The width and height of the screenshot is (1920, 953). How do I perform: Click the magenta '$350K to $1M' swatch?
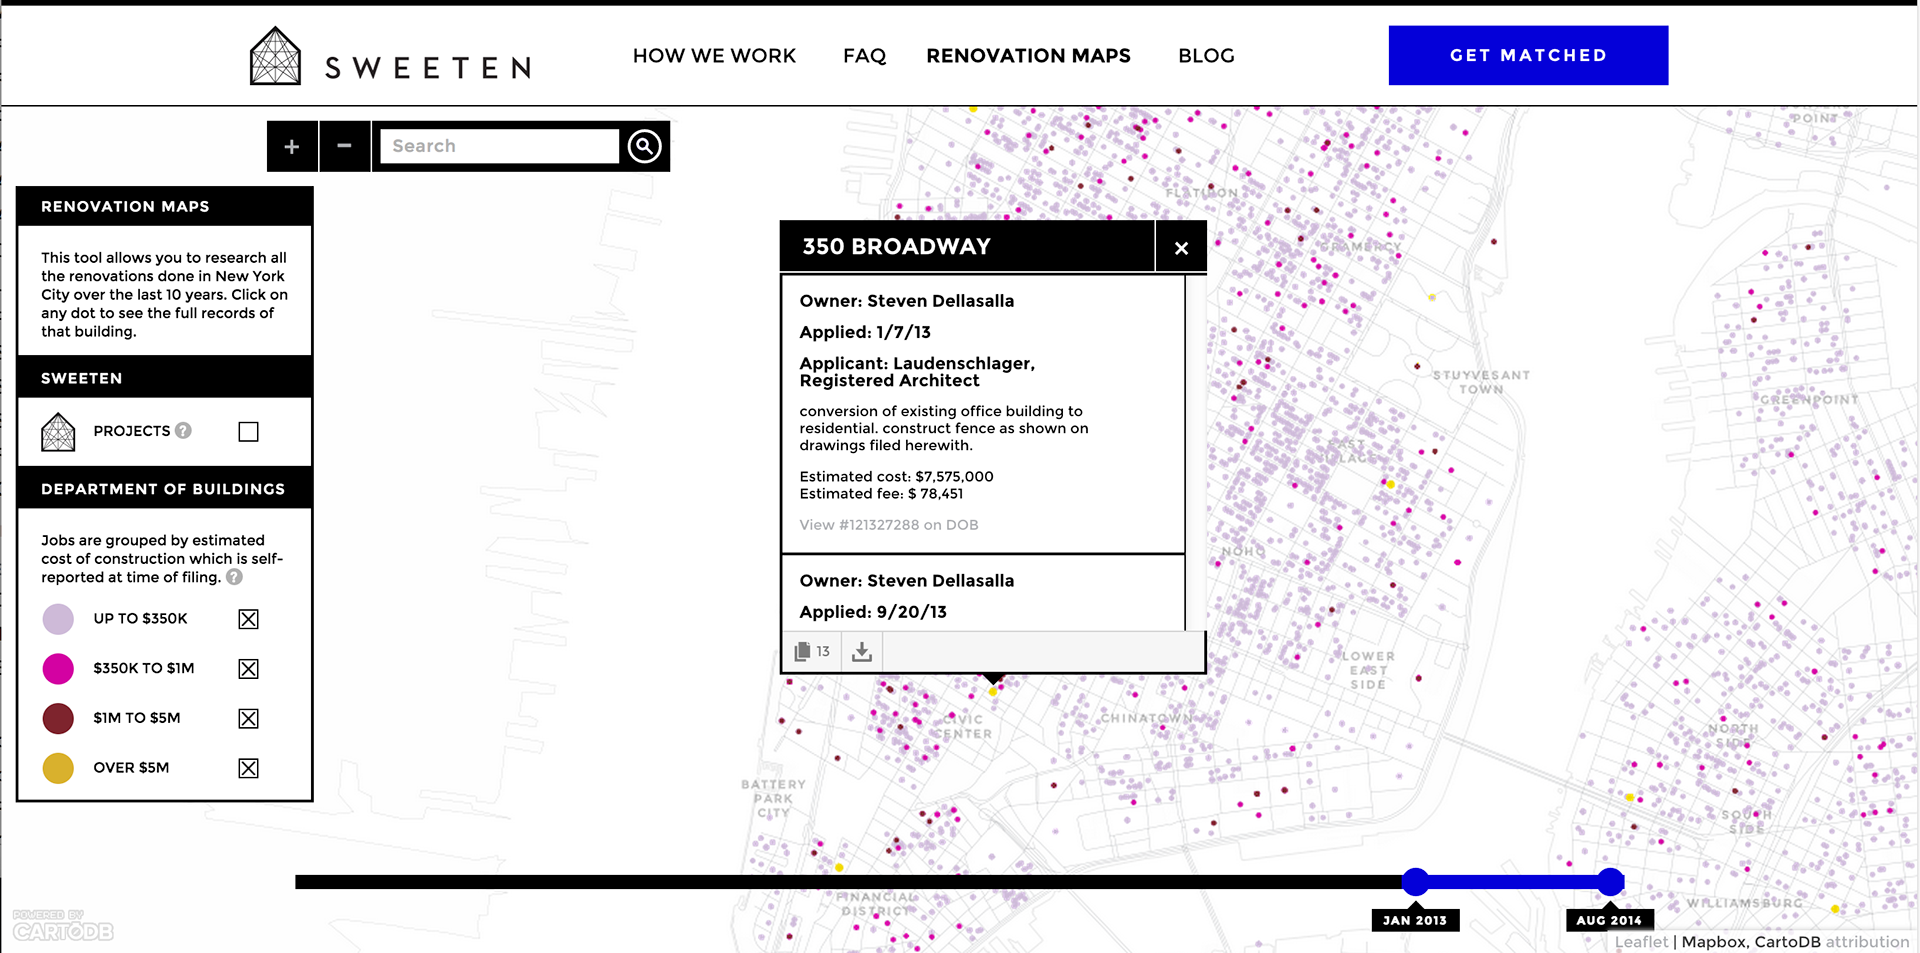[58, 668]
